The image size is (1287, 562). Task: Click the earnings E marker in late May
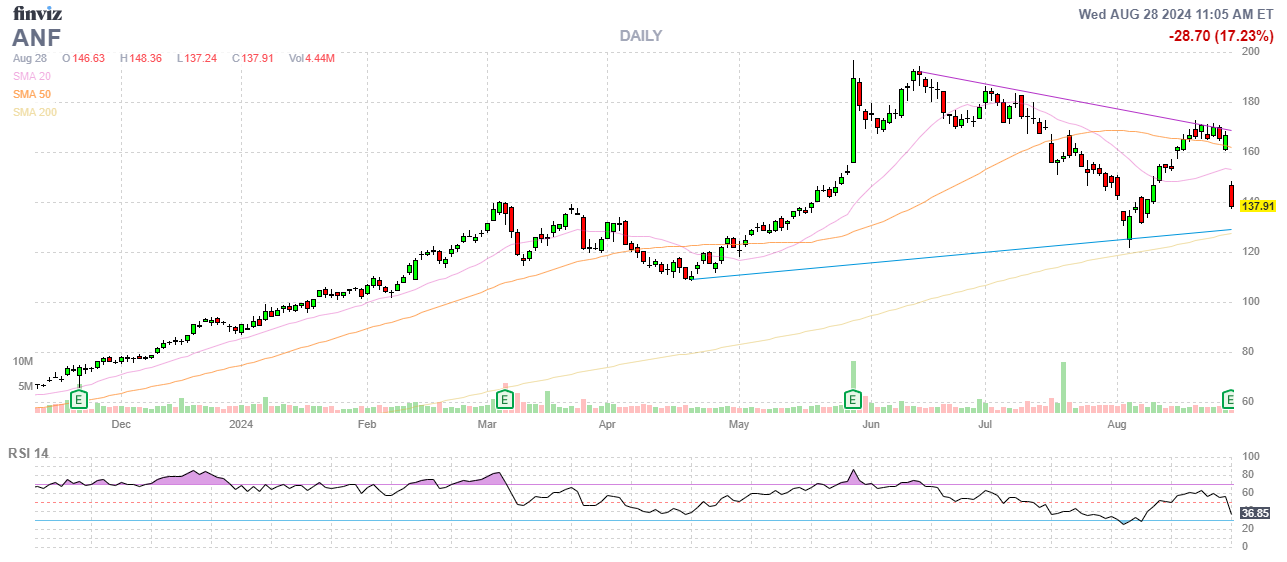point(853,400)
